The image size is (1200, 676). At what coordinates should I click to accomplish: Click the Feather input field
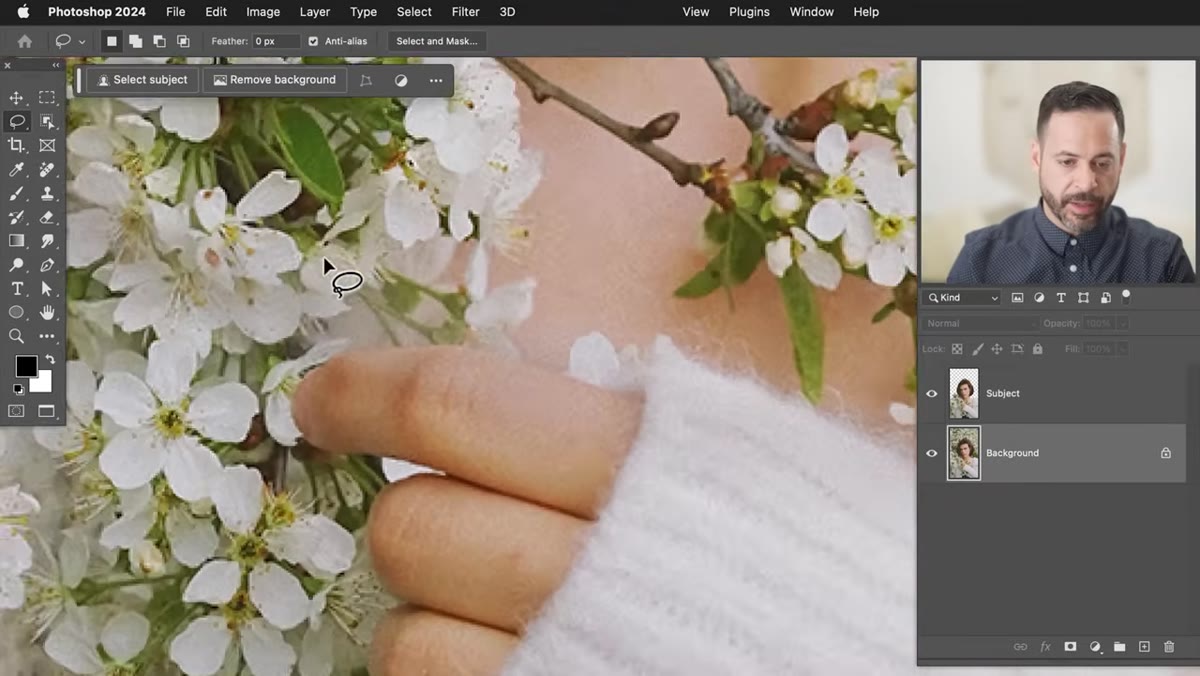coord(276,41)
